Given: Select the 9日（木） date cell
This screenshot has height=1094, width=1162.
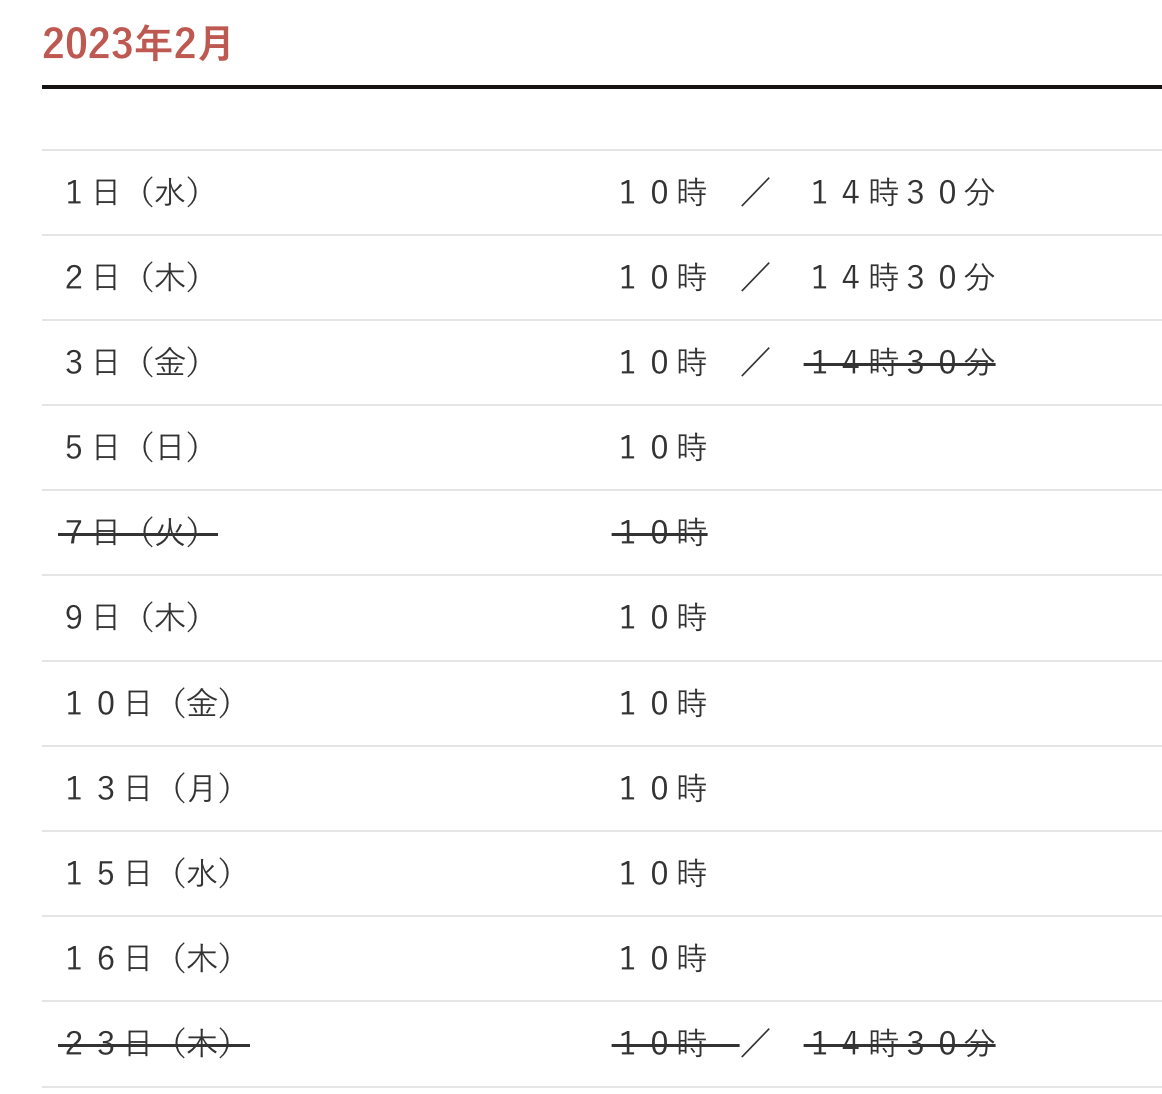Looking at the screenshot, I should tap(134, 618).
